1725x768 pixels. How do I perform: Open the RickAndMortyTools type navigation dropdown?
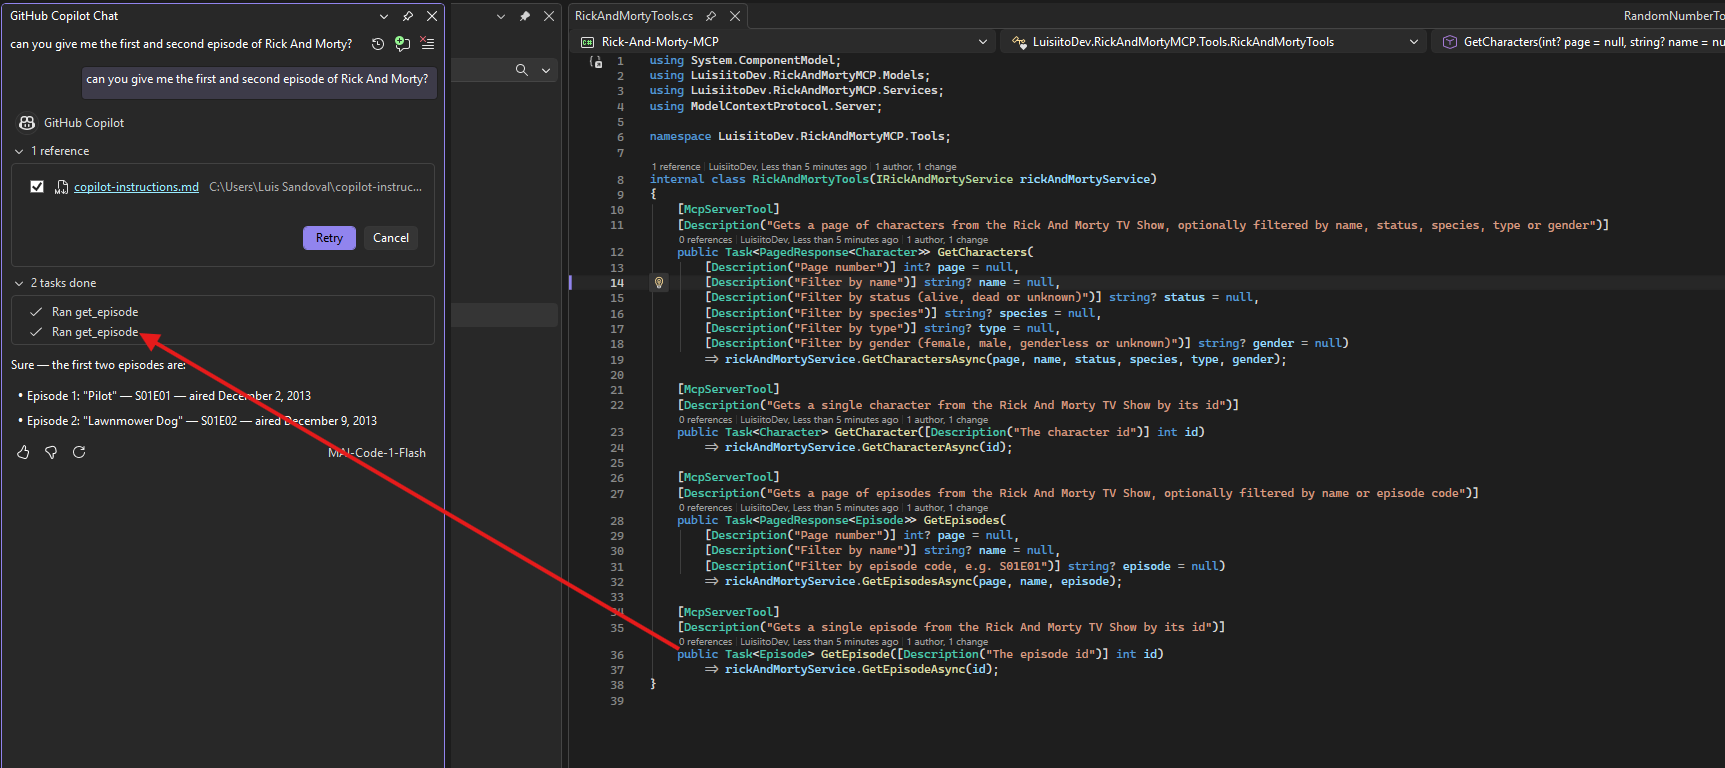click(x=1414, y=42)
